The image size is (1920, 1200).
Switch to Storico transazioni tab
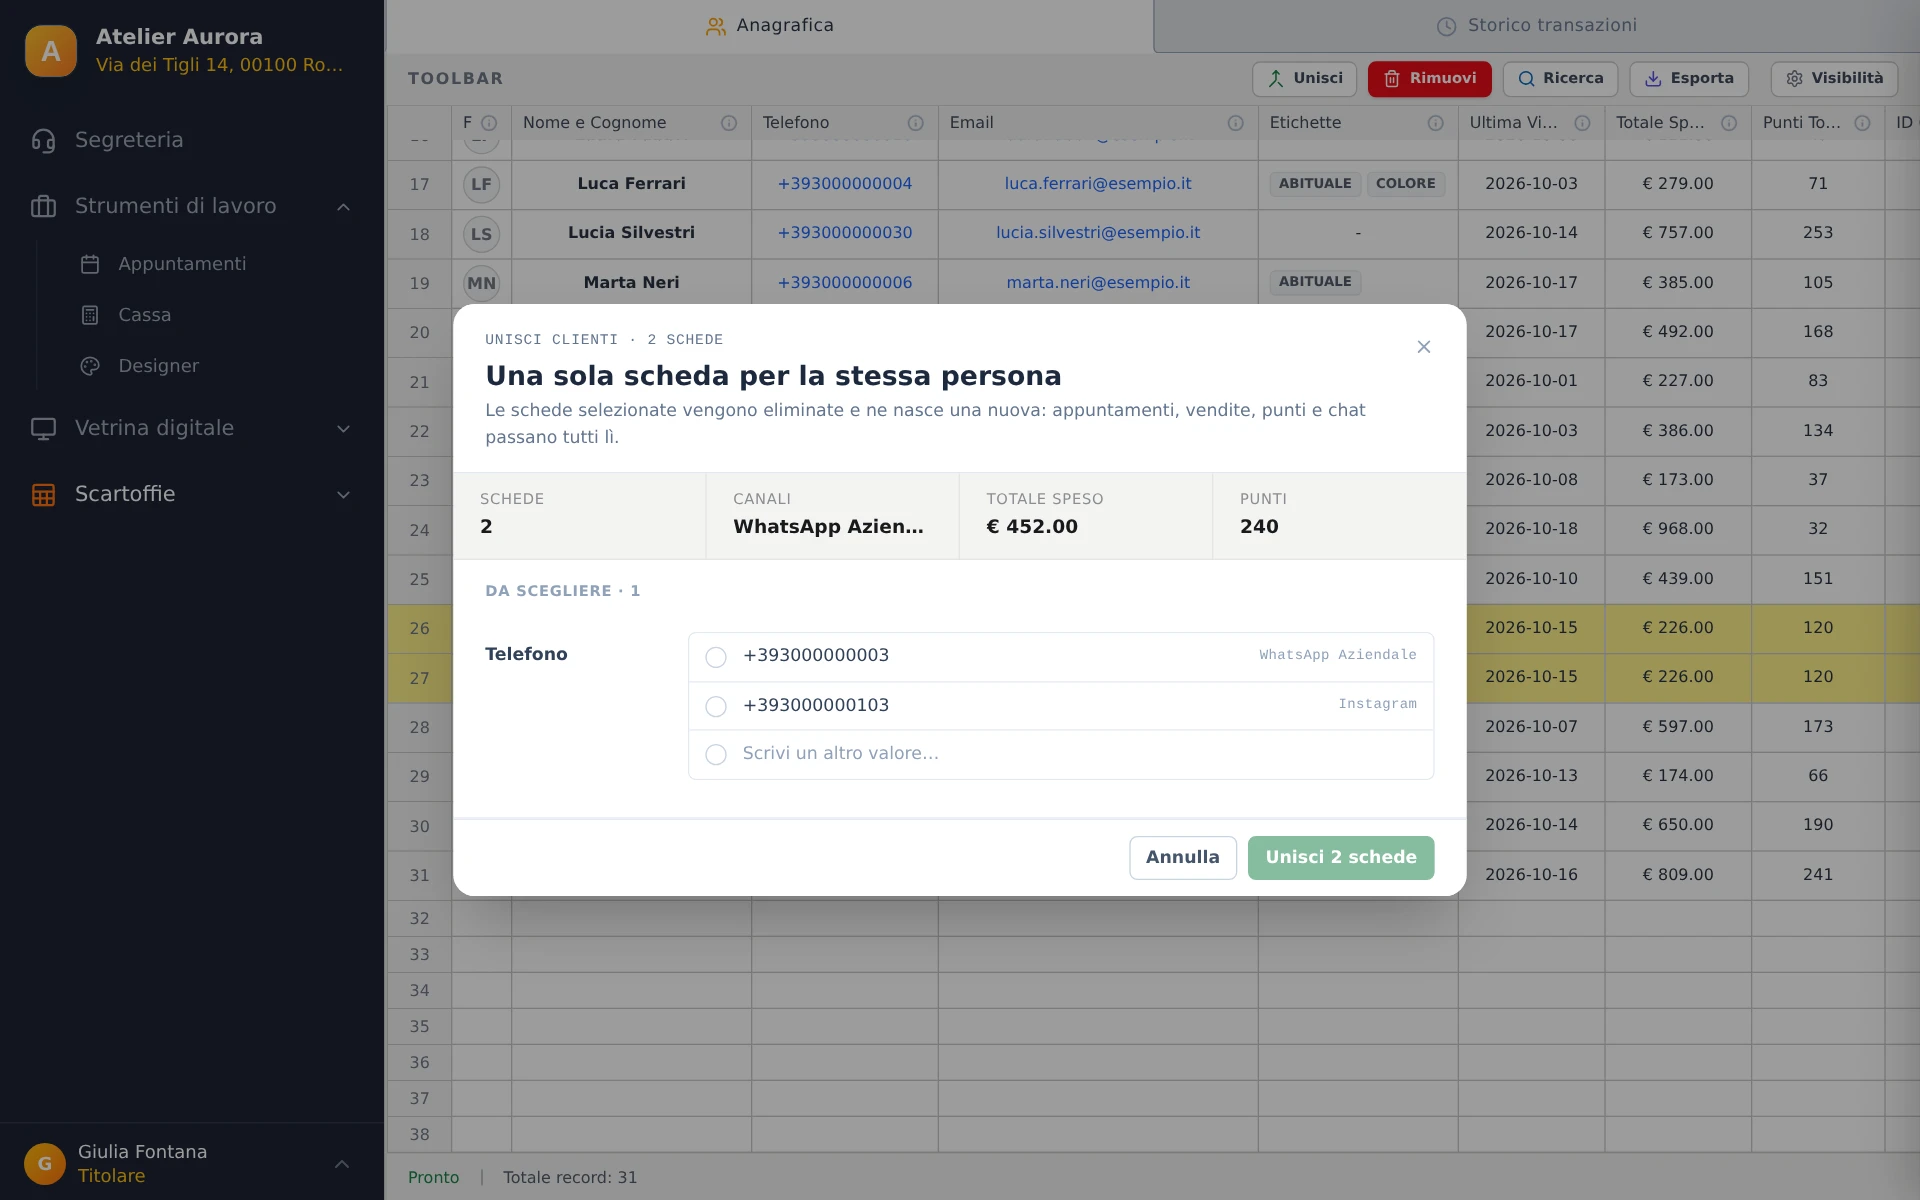(1536, 26)
